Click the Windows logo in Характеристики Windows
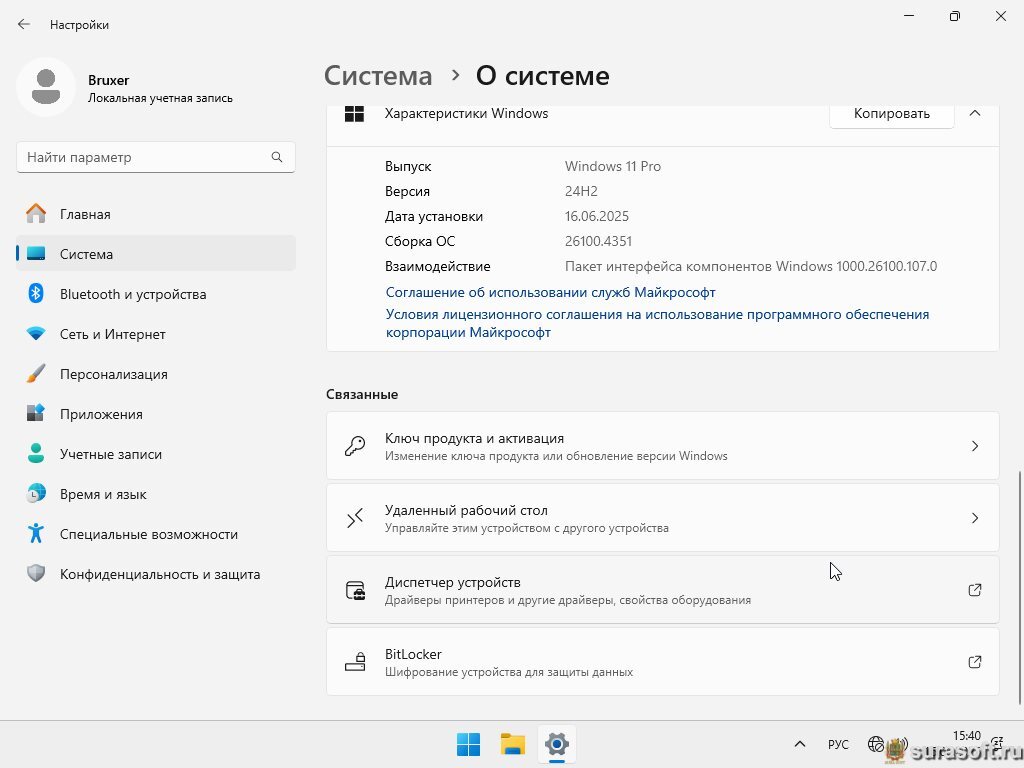Viewport: 1024px width, 768px height. 354,114
